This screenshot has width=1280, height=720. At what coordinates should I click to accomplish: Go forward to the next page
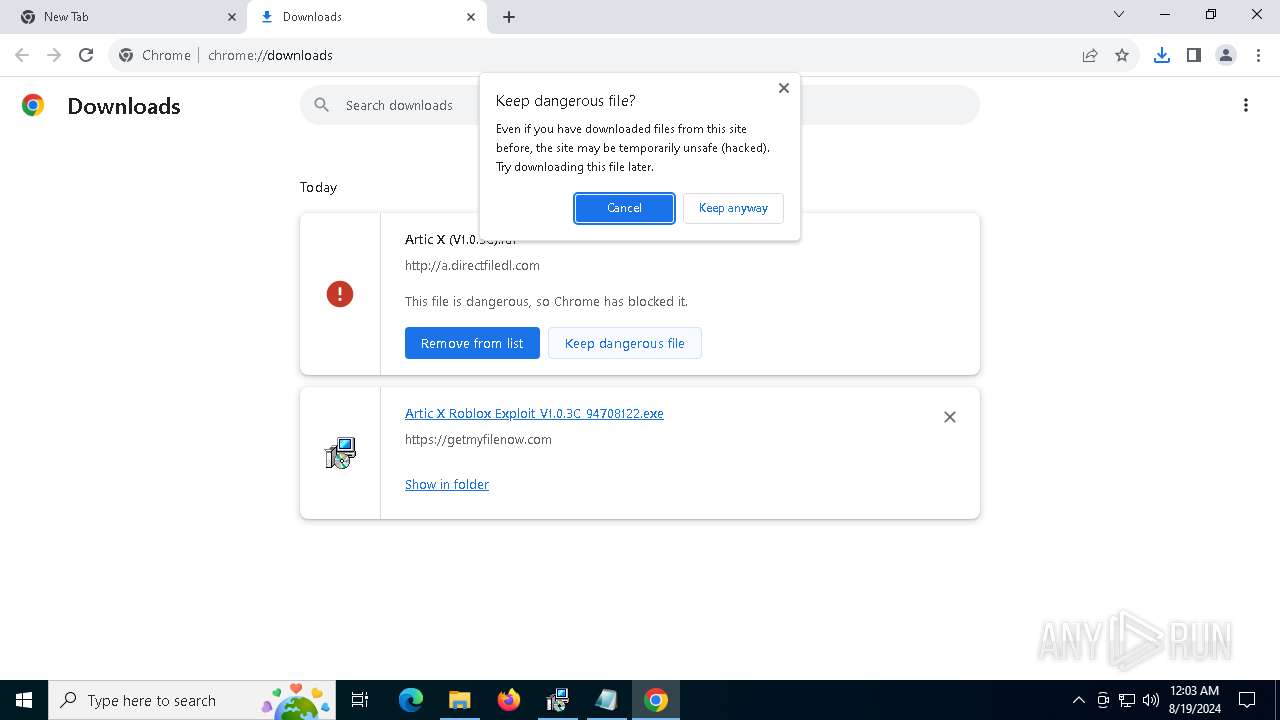54,55
